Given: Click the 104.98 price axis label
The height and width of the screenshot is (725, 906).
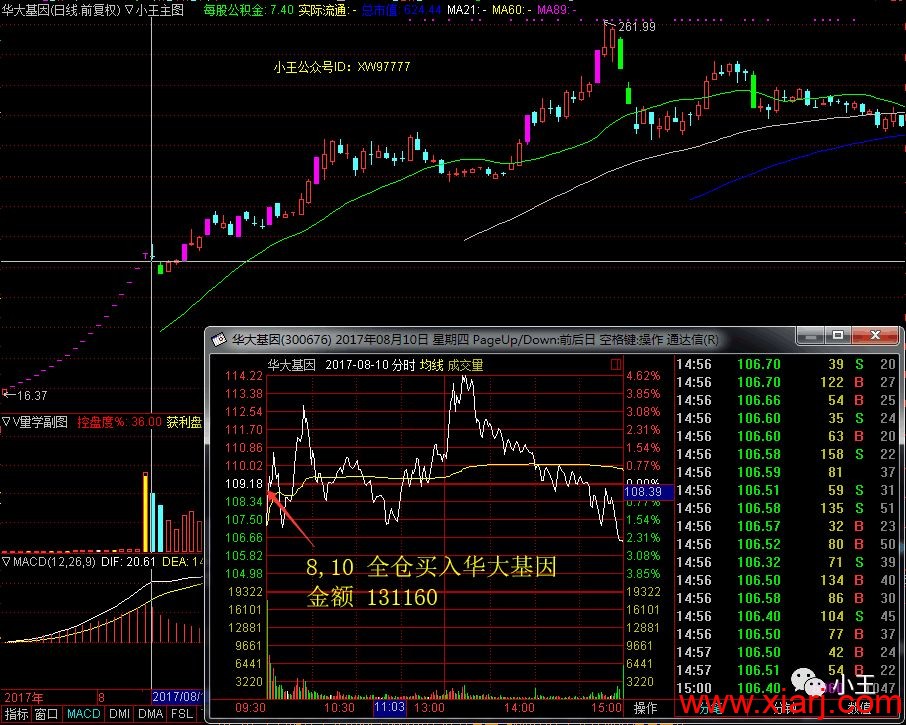Looking at the screenshot, I should pos(244,574).
